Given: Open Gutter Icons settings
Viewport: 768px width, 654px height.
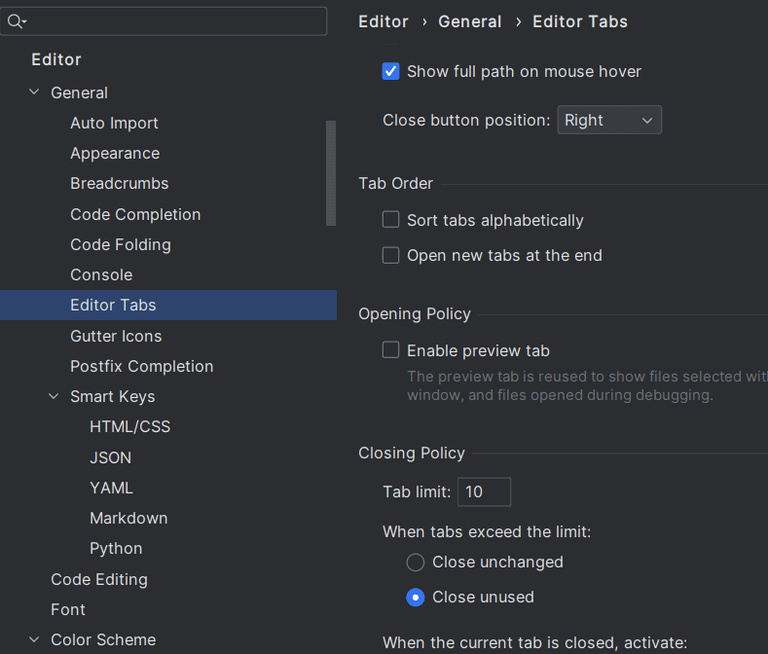Looking at the screenshot, I should click(x=116, y=336).
